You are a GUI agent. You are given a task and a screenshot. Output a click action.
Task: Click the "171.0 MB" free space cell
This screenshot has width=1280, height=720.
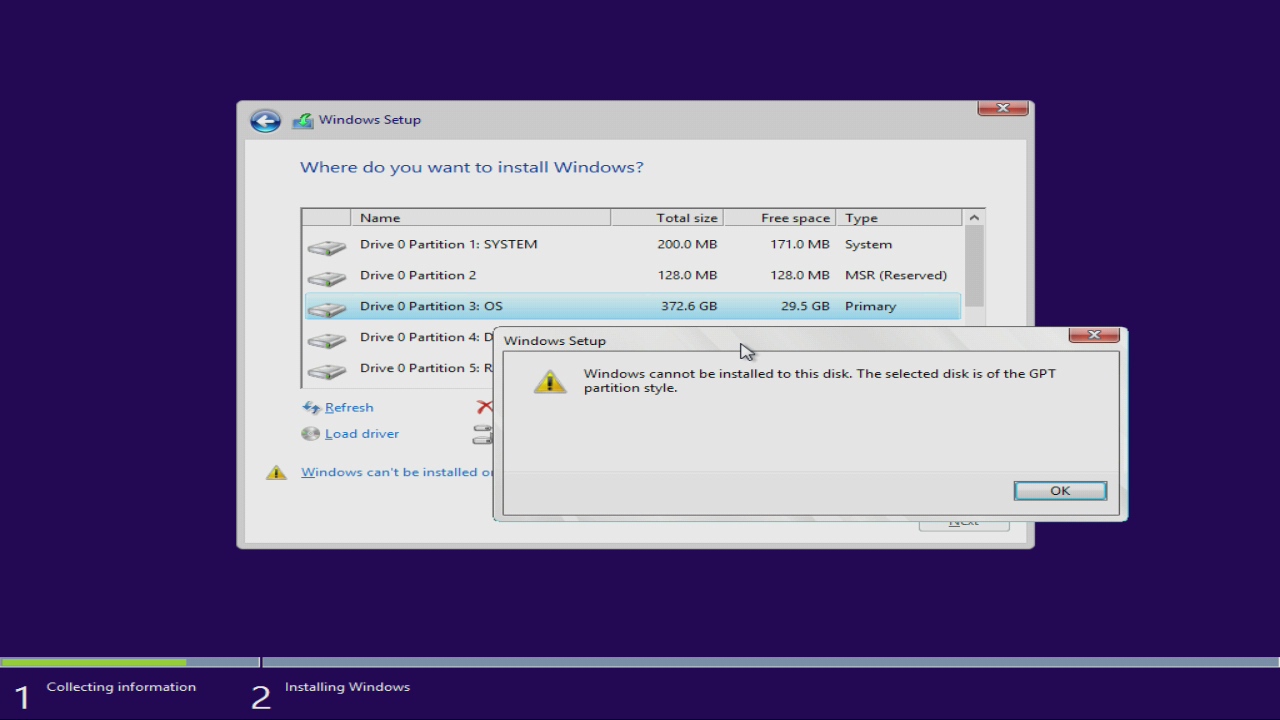click(800, 244)
